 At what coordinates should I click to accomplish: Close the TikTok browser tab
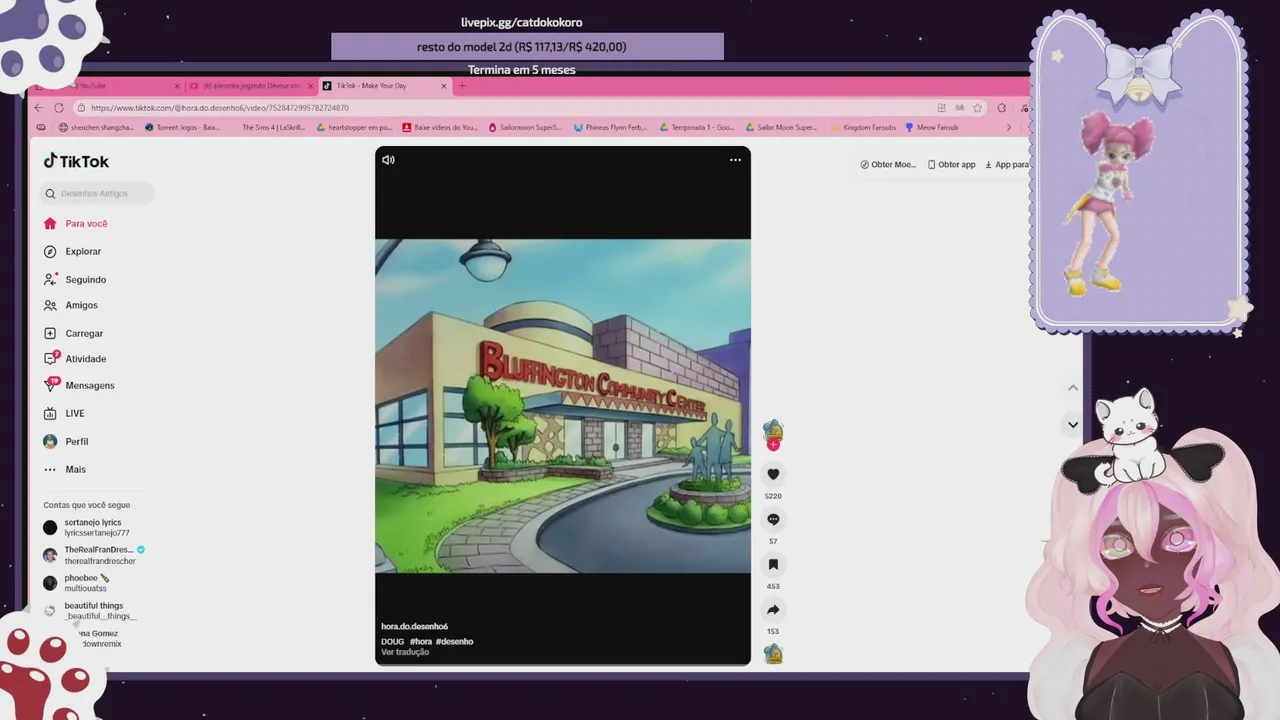pyautogui.click(x=444, y=86)
